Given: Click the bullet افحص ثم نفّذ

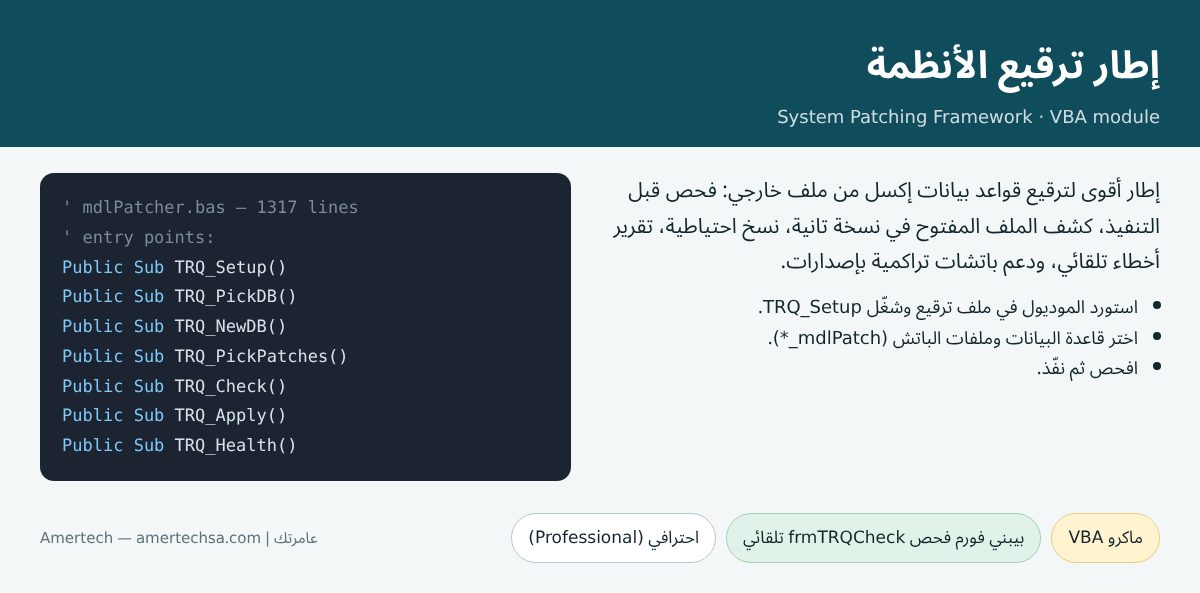Looking at the screenshot, I should (x=1087, y=368).
